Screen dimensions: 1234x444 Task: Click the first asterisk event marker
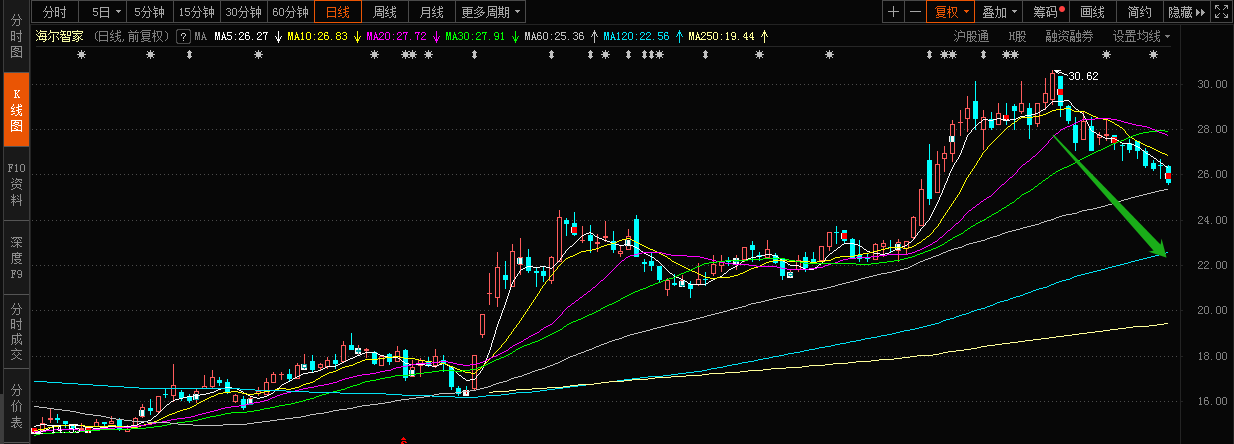pyautogui.click(x=82, y=55)
